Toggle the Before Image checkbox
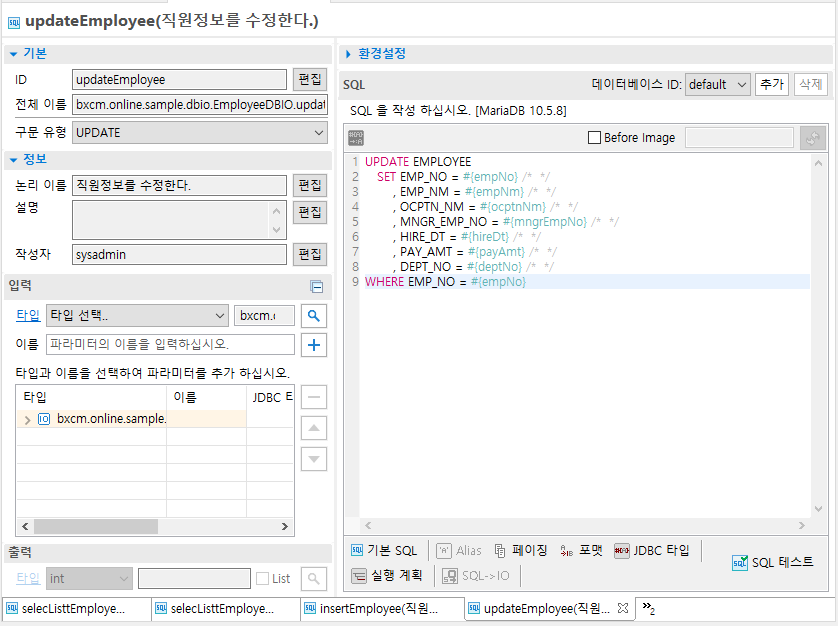 click(x=594, y=138)
